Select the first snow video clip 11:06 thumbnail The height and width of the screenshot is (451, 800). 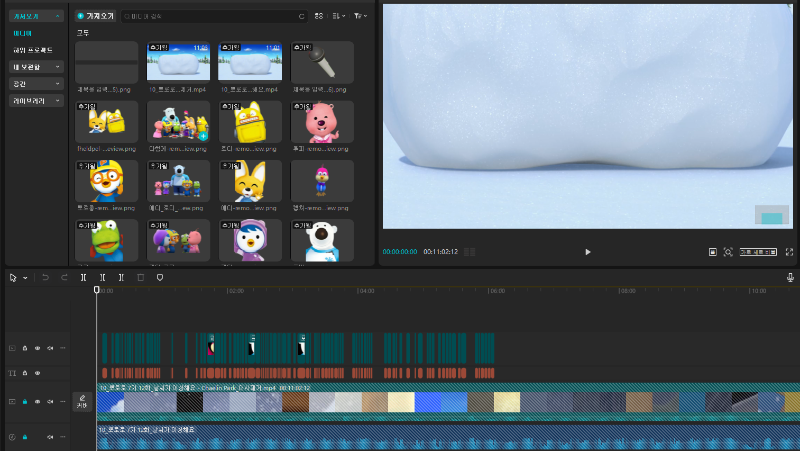click(x=179, y=62)
